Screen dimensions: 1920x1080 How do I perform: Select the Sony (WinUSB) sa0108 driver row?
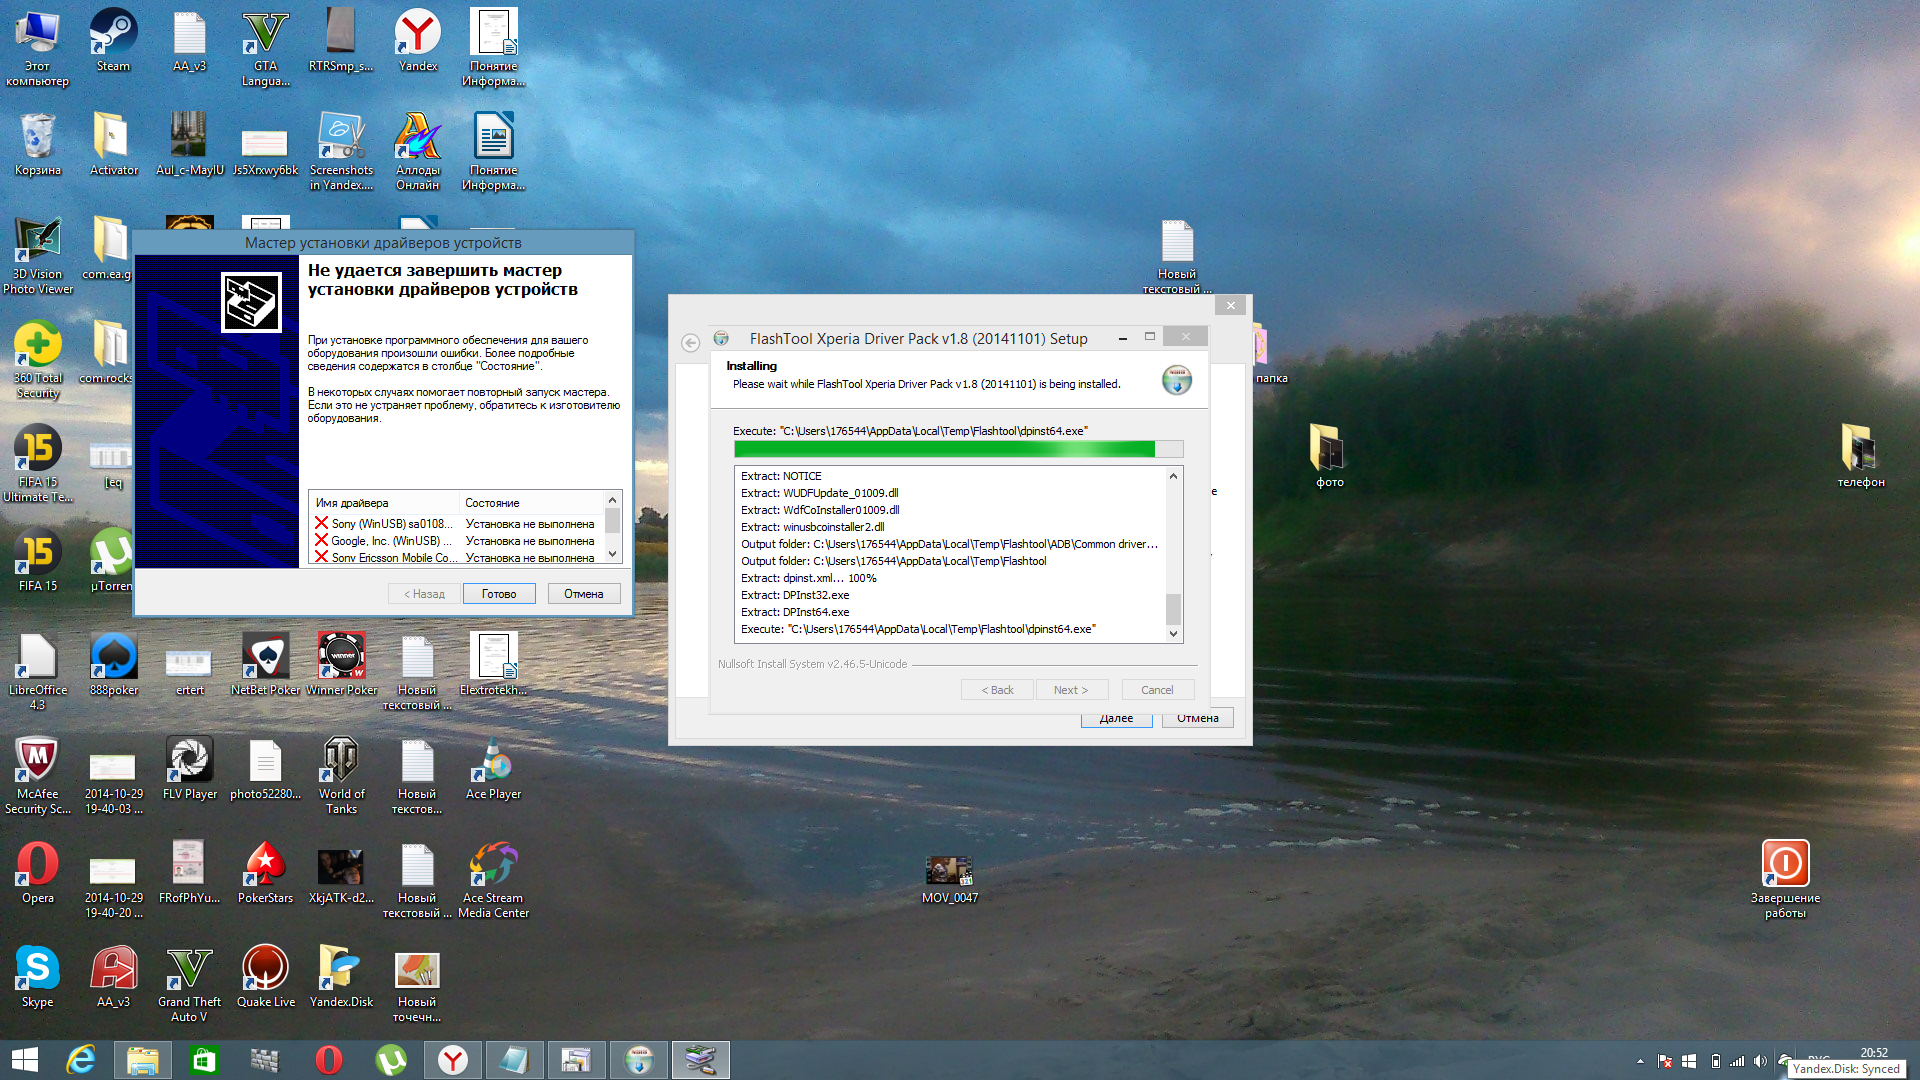pyautogui.click(x=391, y=524)
